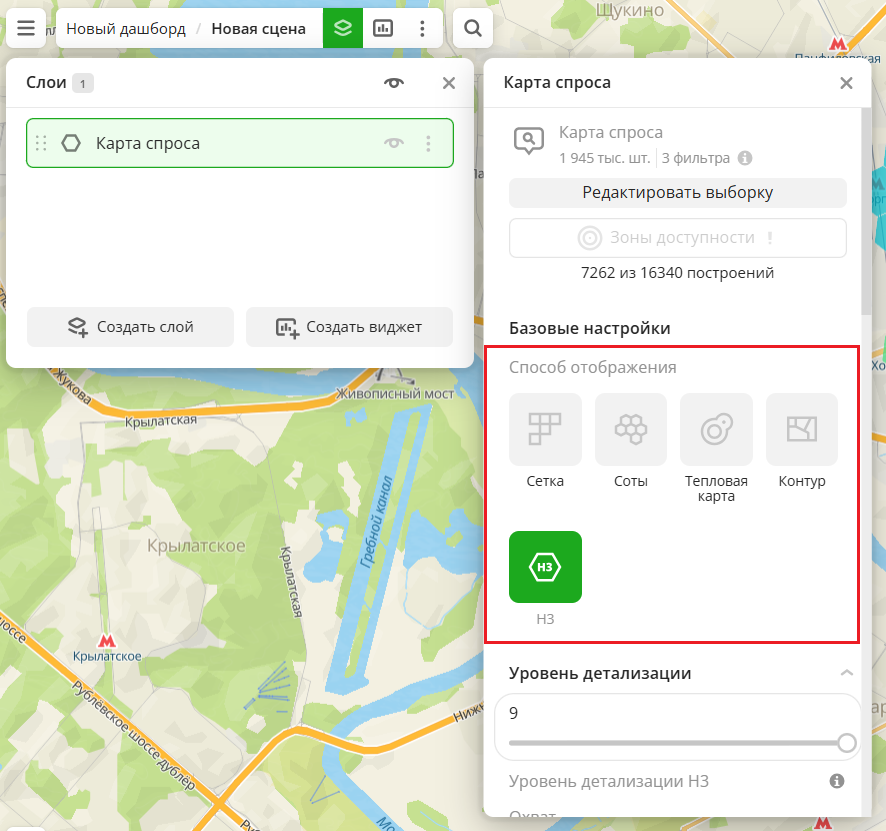Select the Сетка display method
The width and height of the screenshot is (886, 831).
(545, 430)
